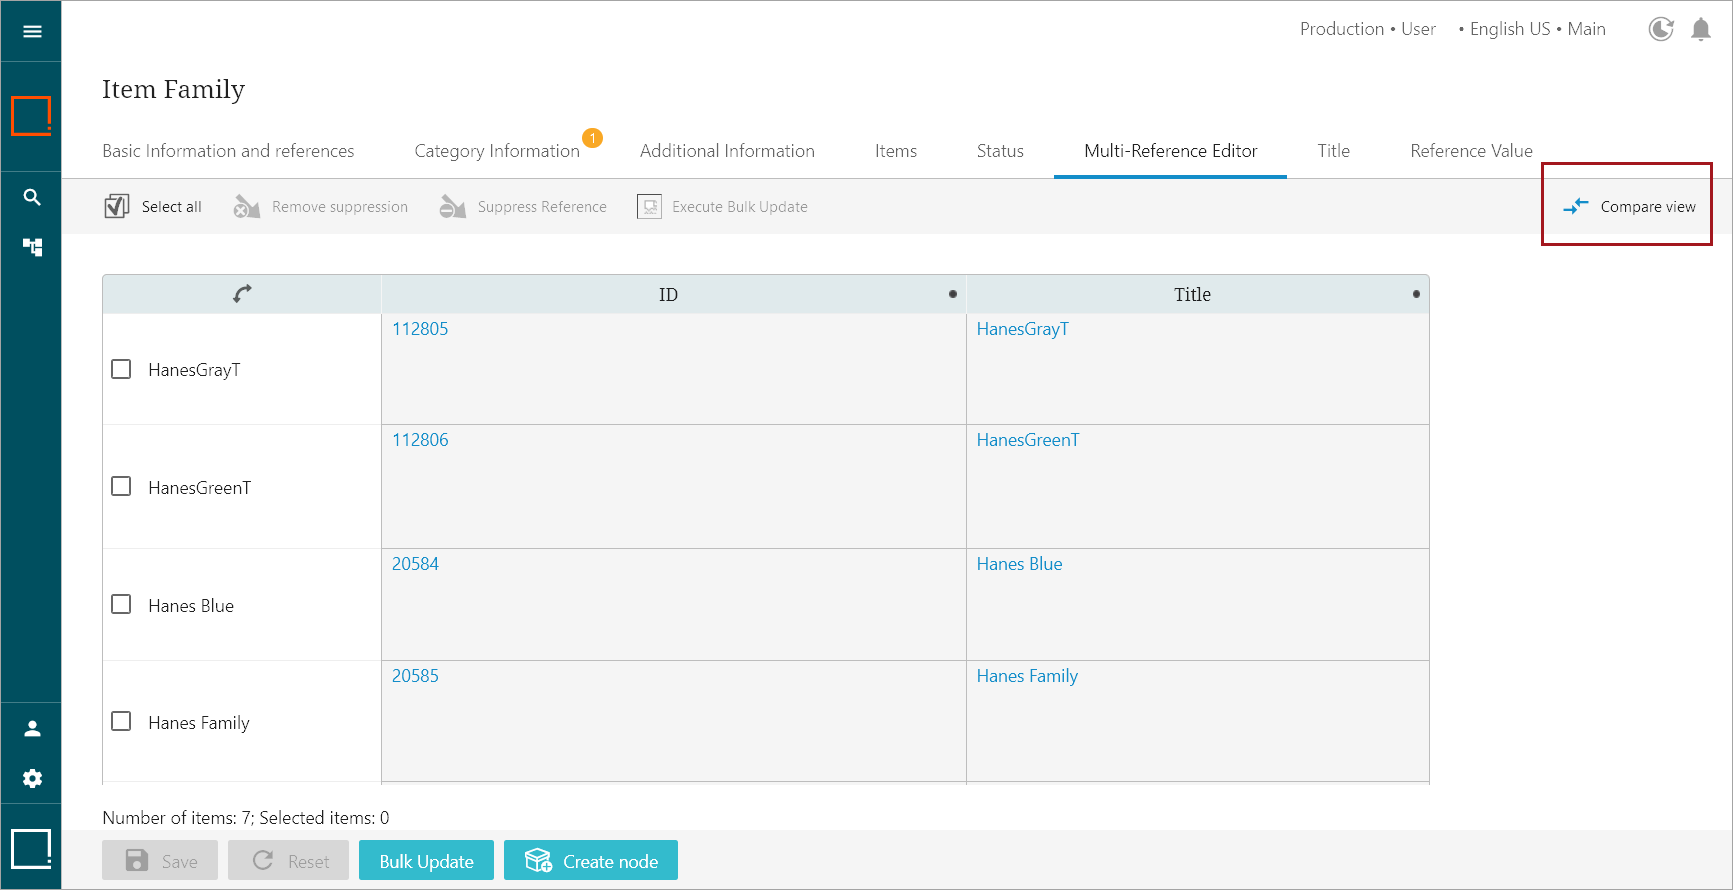Click Production • User in header
The width and height of the screenshot is (1733, 890).
(1367, 29)
